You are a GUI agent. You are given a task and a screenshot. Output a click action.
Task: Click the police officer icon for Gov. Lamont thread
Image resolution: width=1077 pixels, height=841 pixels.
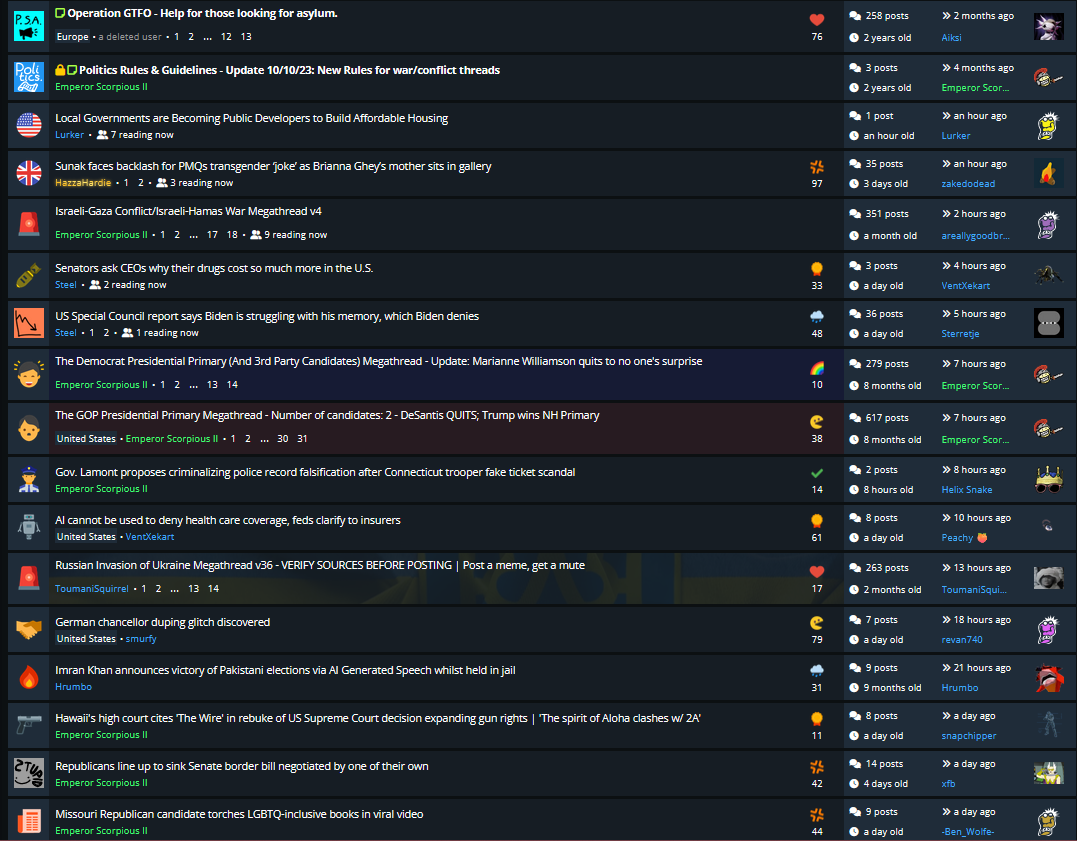pos(29,480)
